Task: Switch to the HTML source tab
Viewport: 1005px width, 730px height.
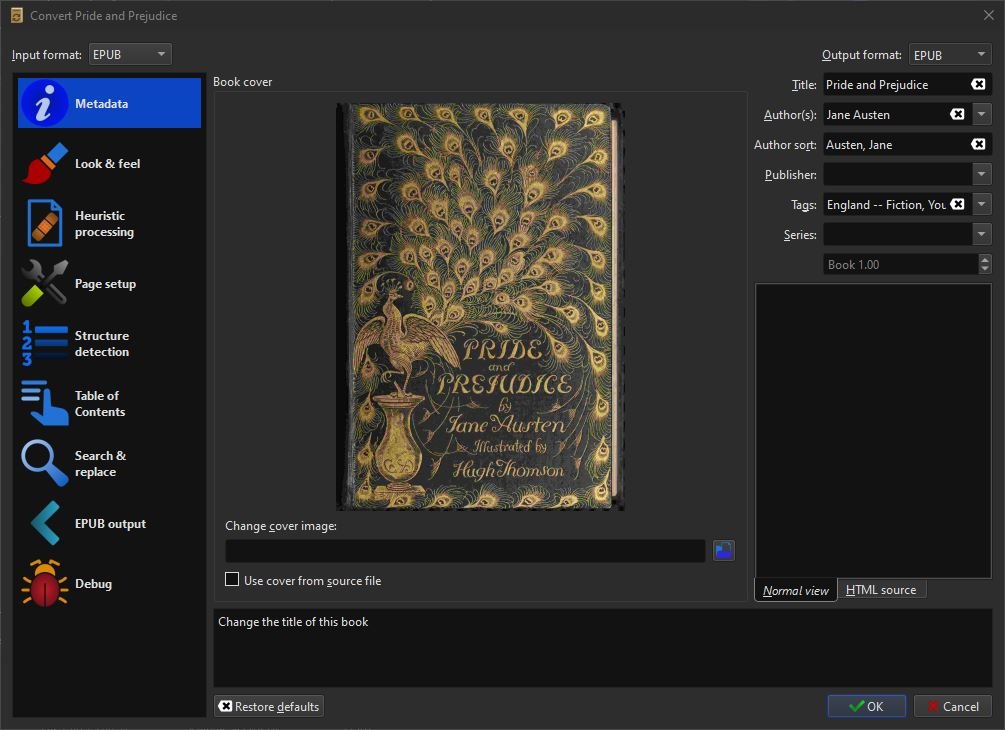Action: 881,590
